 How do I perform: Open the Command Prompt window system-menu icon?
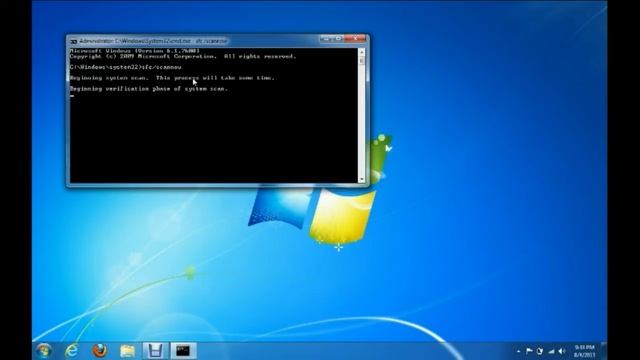[73, 41]
